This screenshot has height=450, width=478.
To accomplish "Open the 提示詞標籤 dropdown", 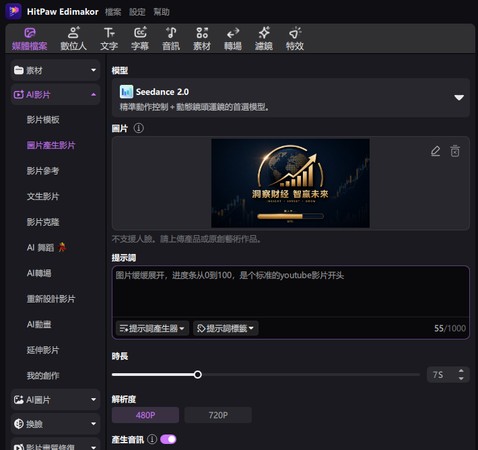I will 226,328.
